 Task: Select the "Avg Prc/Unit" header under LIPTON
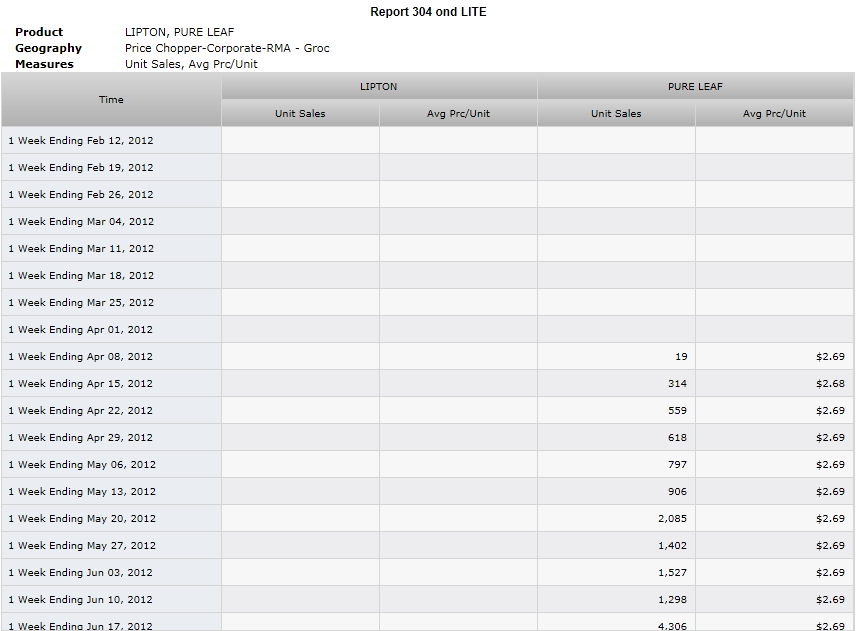coord(458,114)
